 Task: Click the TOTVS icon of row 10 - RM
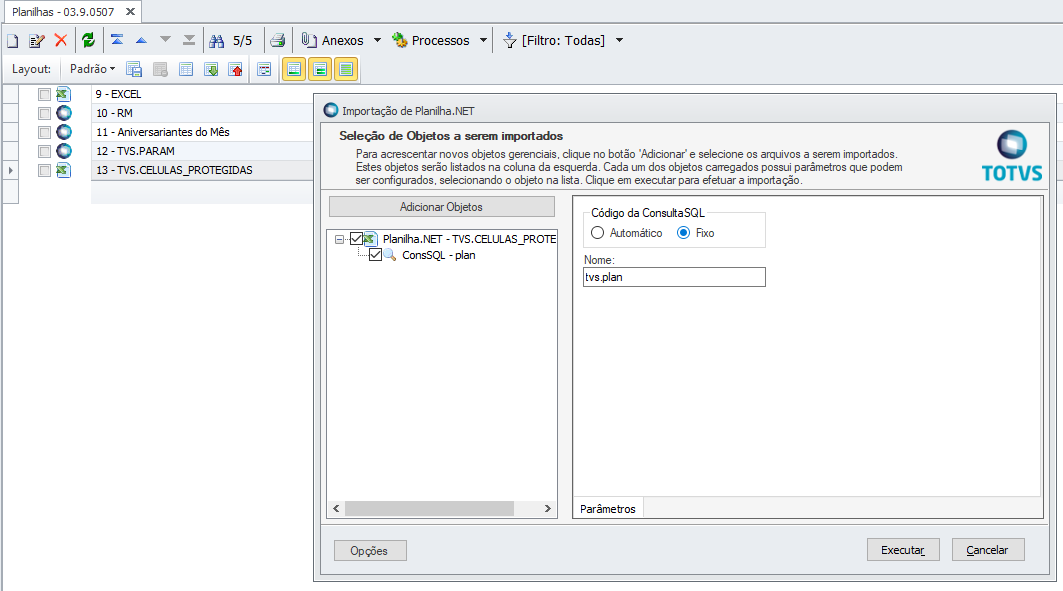(x=64, y=113)
